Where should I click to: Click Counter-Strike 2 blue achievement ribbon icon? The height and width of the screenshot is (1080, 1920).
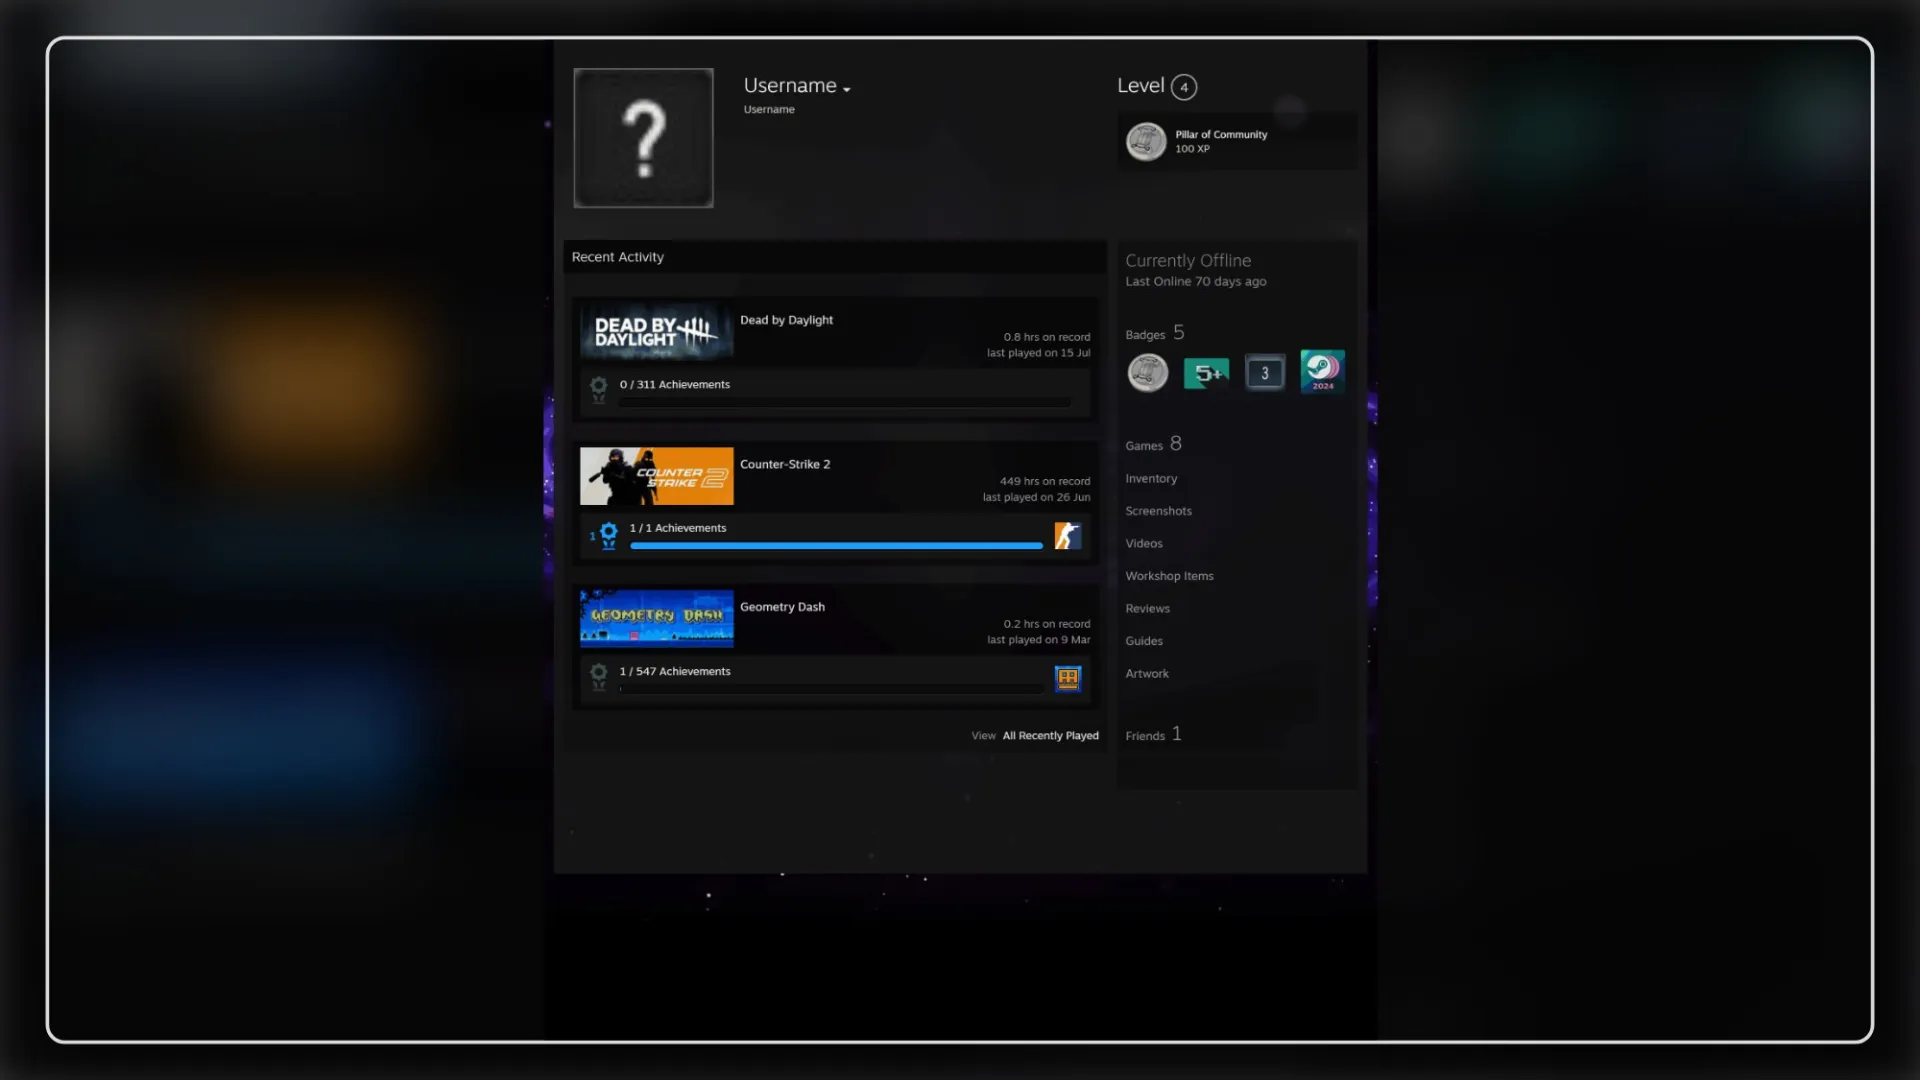point(608,535)
